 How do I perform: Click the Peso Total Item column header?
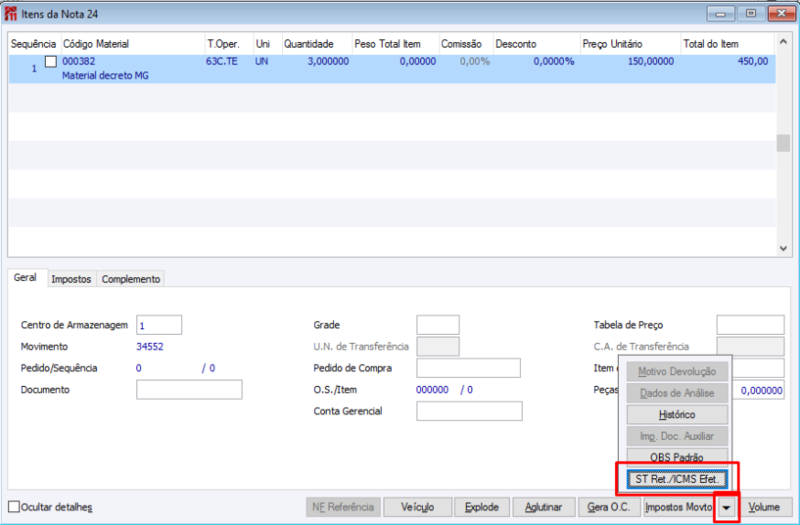point(395,44)
